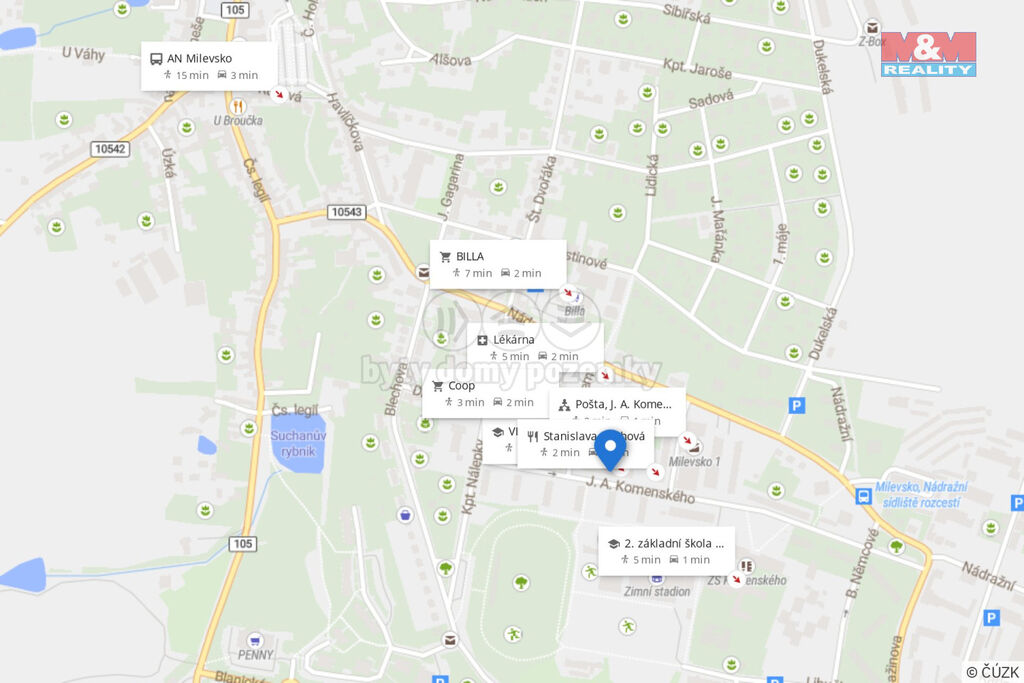Click the Milevsko 1 post office icon
The width and height of the screenshot is (1024, 683).
point(690,443)
